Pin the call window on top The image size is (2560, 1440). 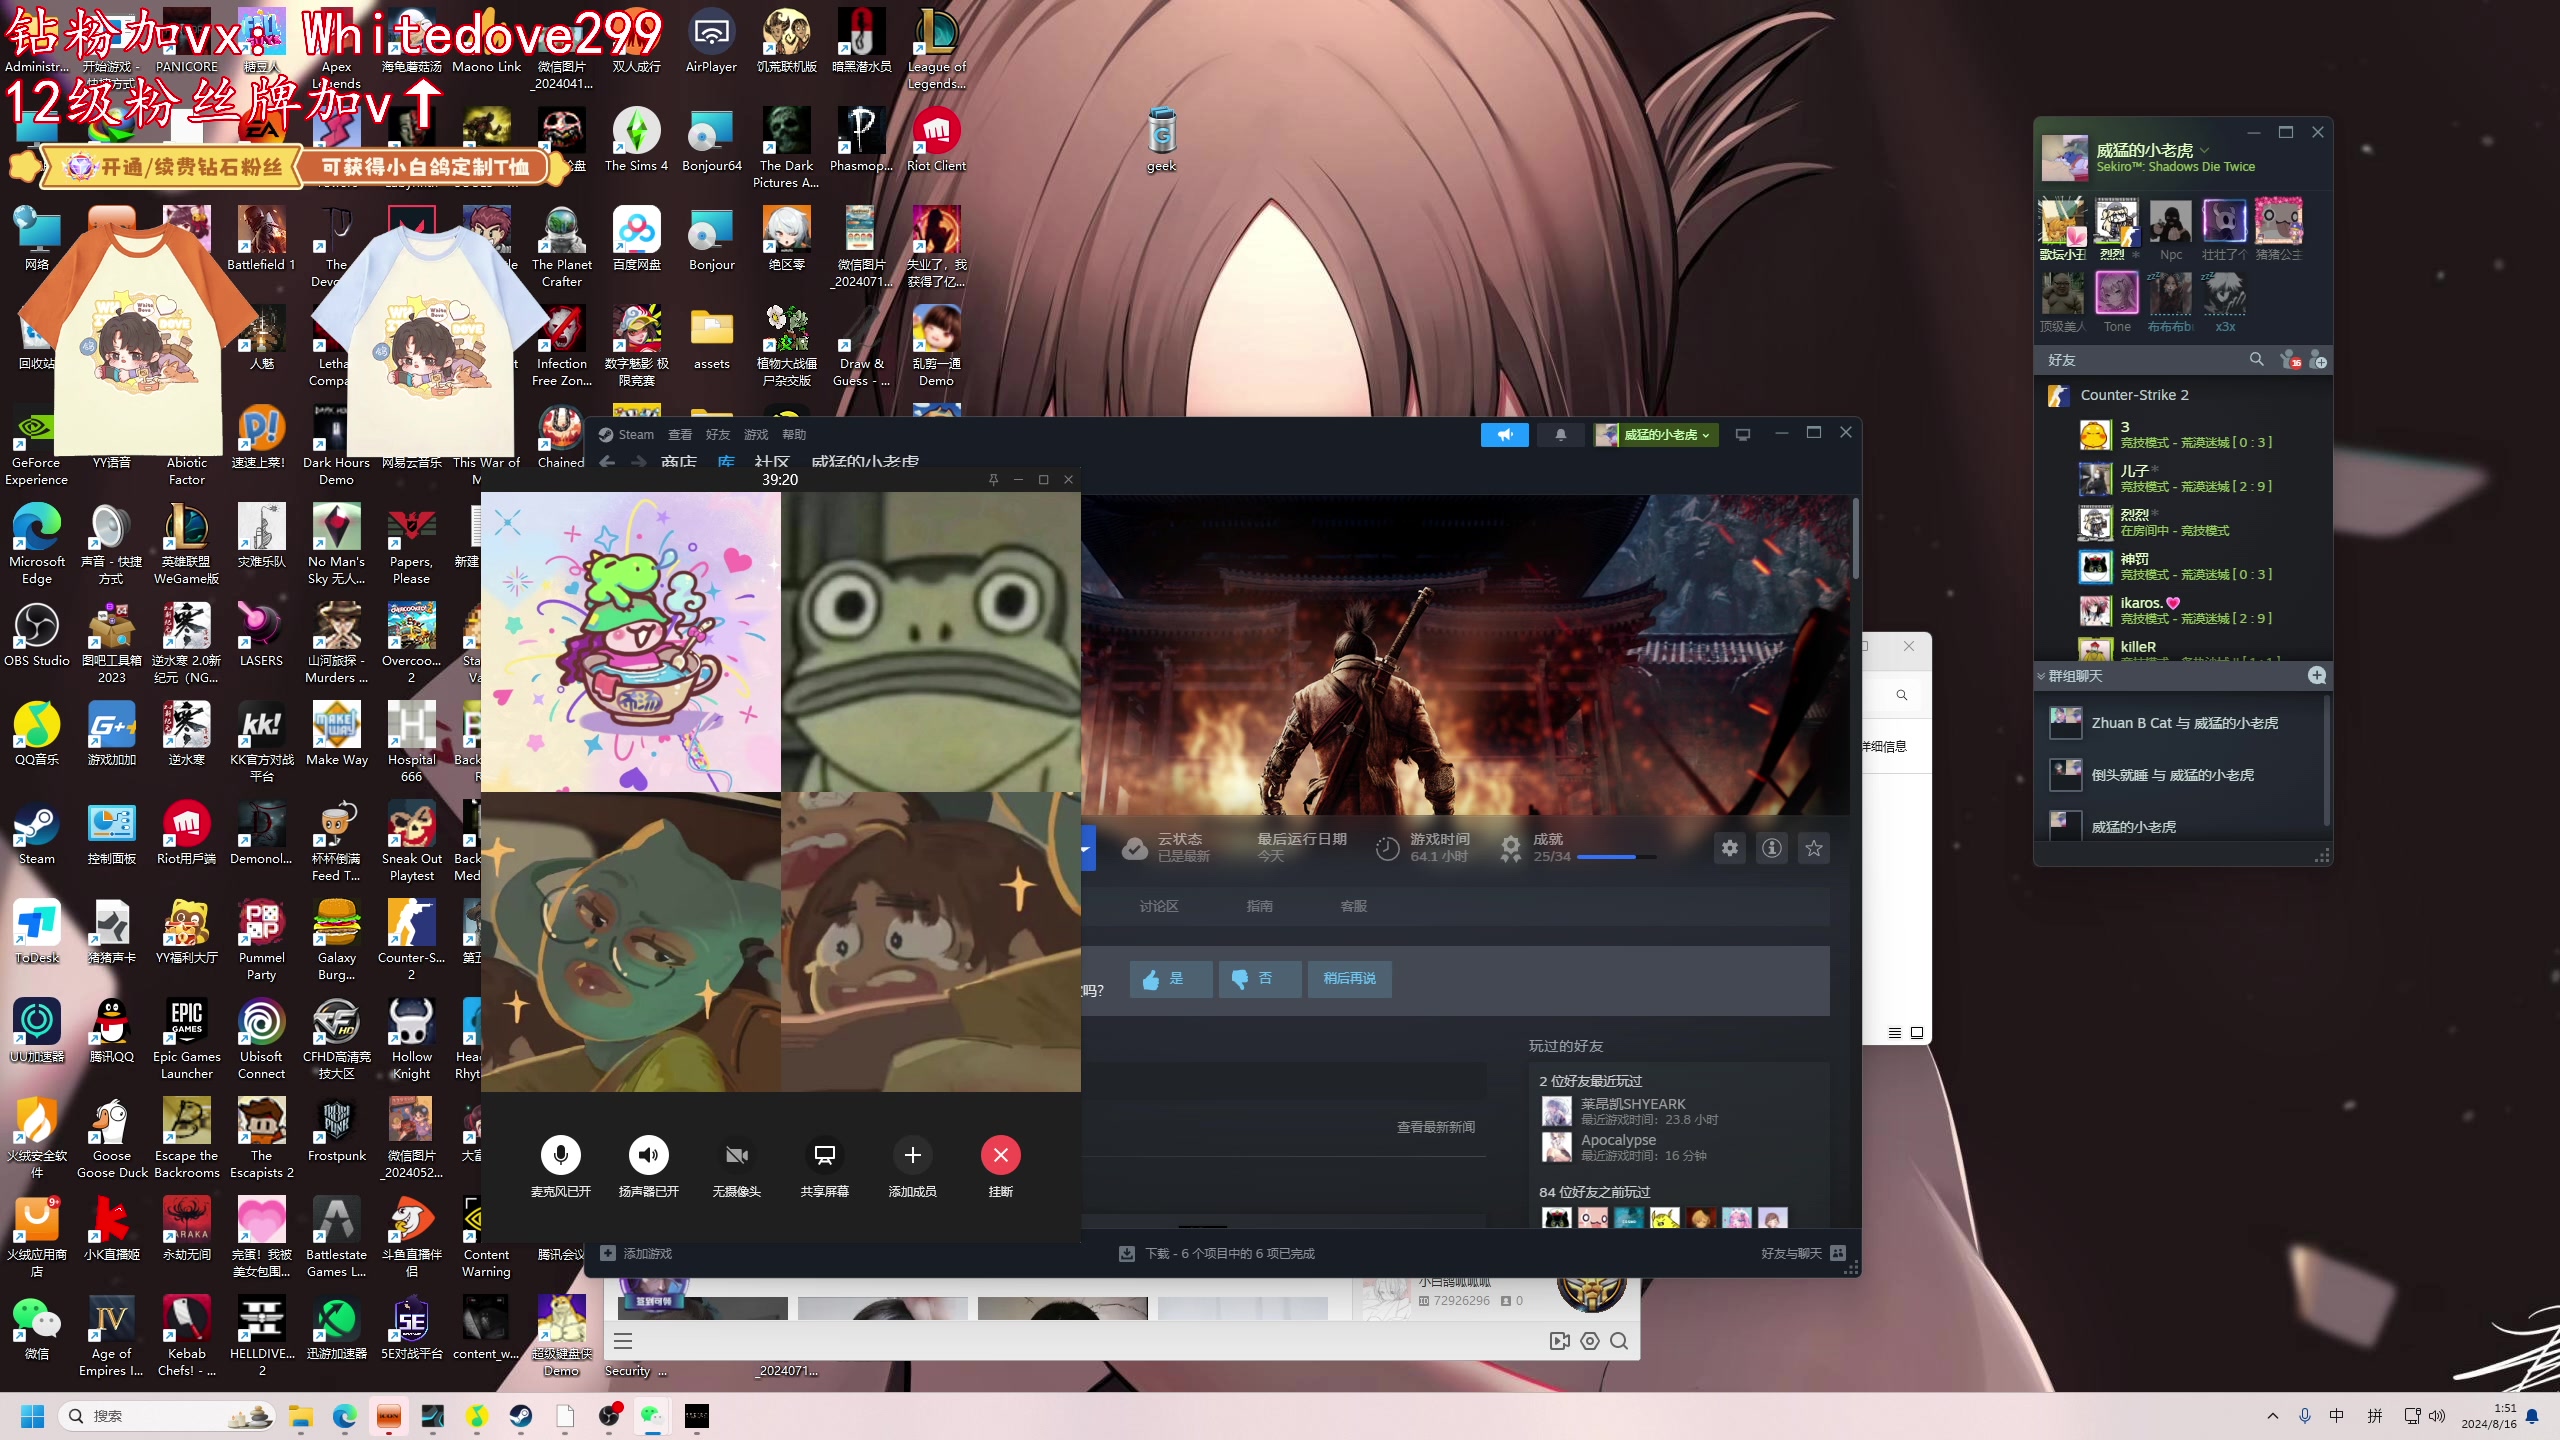[993, 480]
